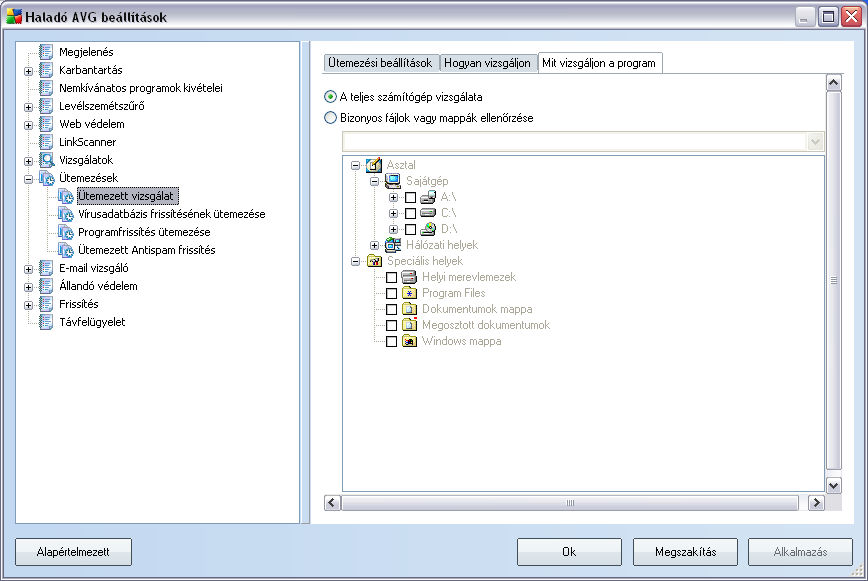Click the A:\ floppy drive icon
Viewport: 868px width, 581px height.
point(428,197)
